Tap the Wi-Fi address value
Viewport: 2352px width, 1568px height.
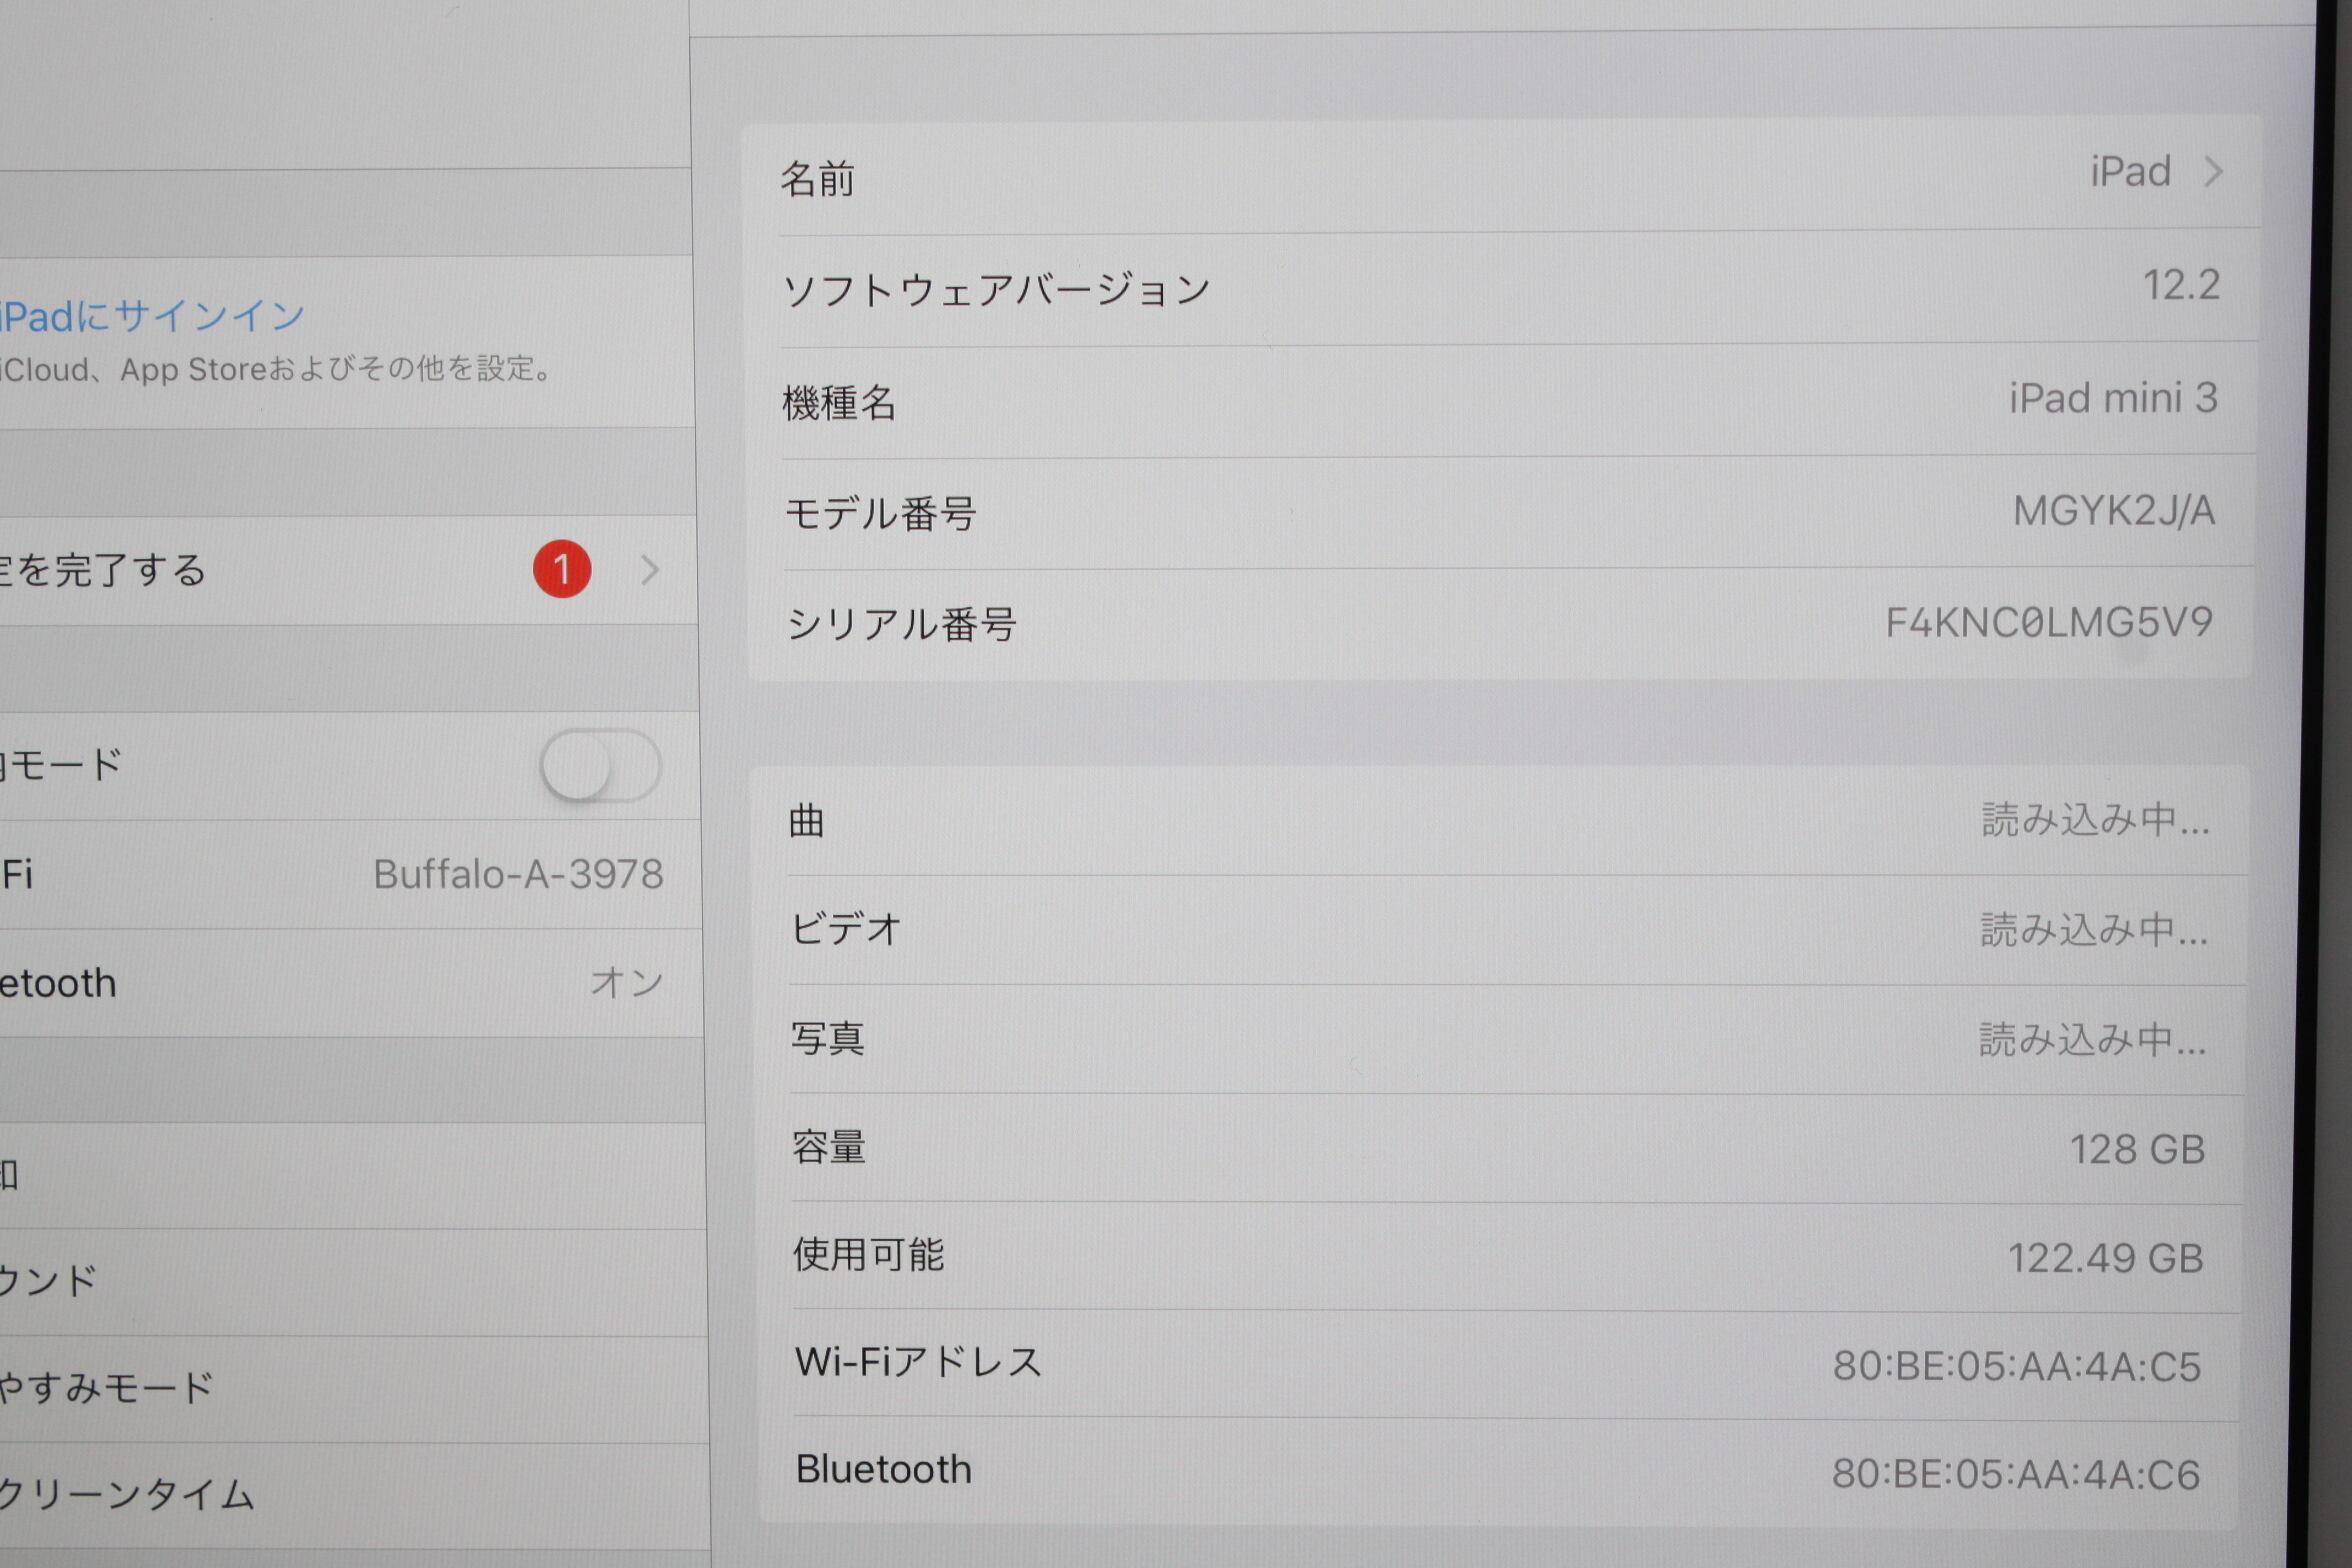[2016, 1366]
